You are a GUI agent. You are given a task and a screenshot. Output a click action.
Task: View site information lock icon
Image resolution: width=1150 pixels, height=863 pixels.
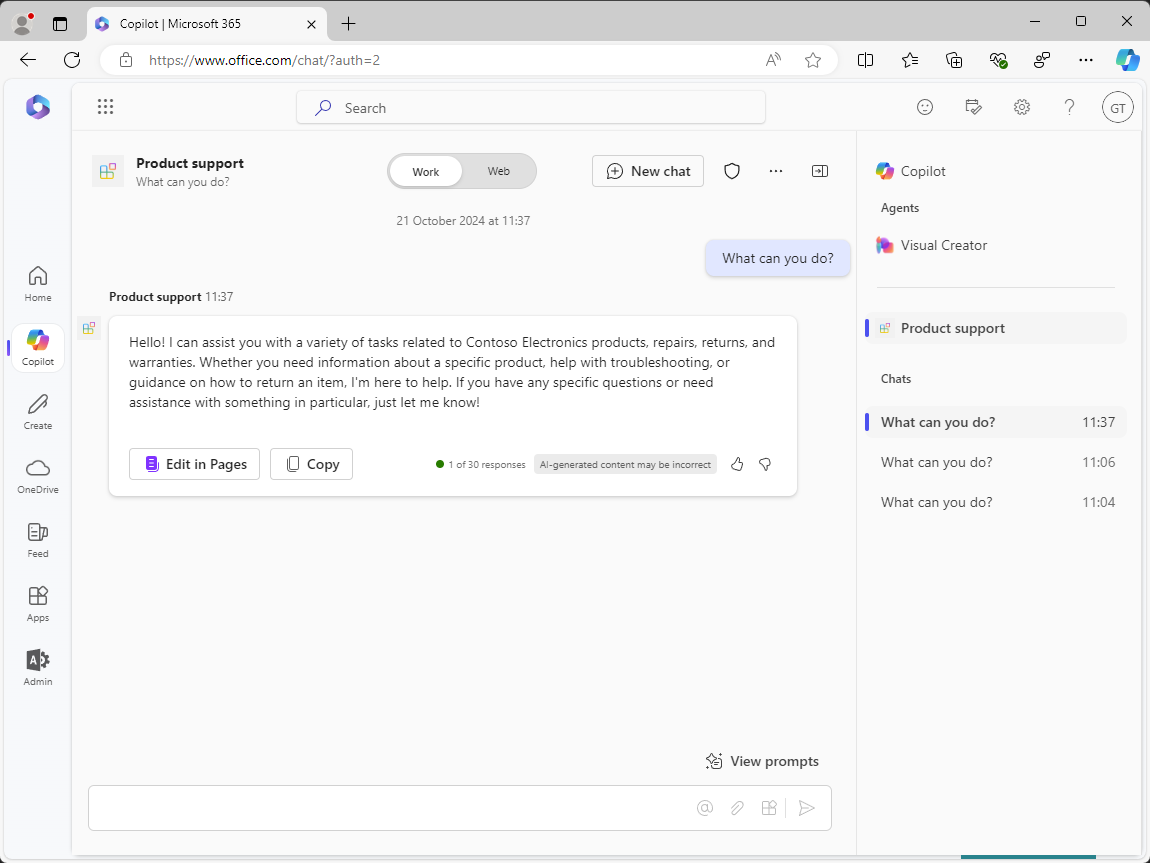(x=126, y=60)
